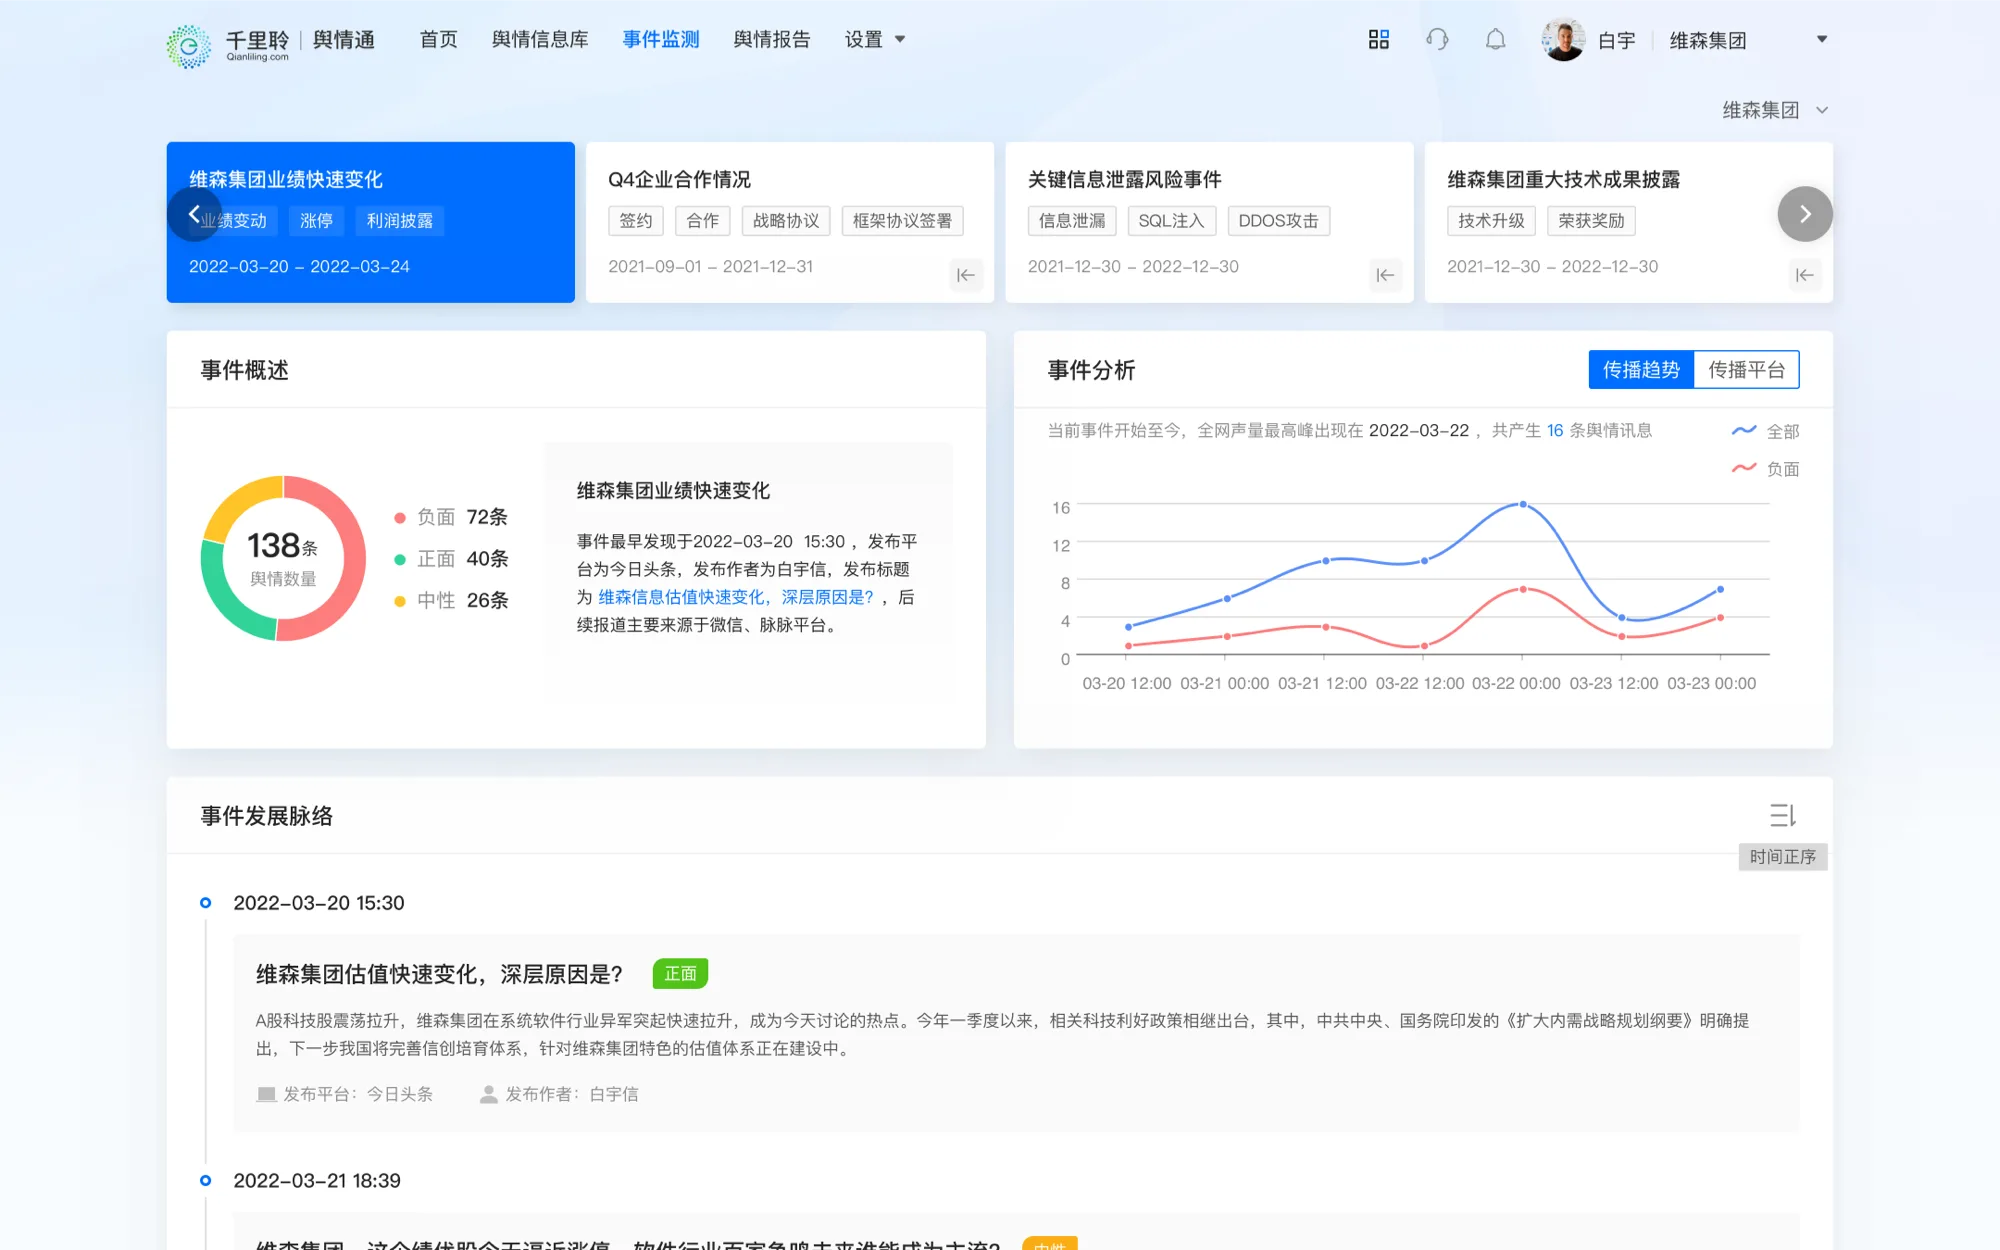The image size is (2000, 1250).
Task: Go to next event cards arrow
Action: pyautogui.click(x=1804, y=214)
